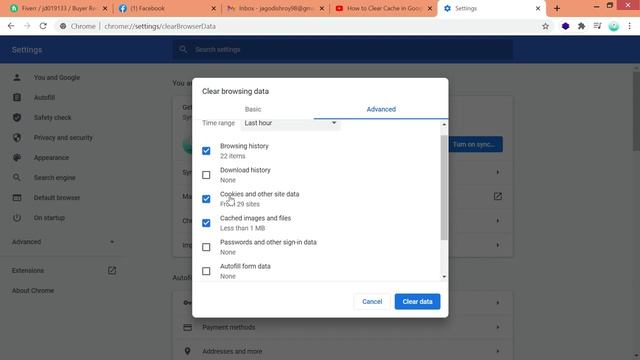
Task: Check the Download history checkbox
Action: (206, 175)
